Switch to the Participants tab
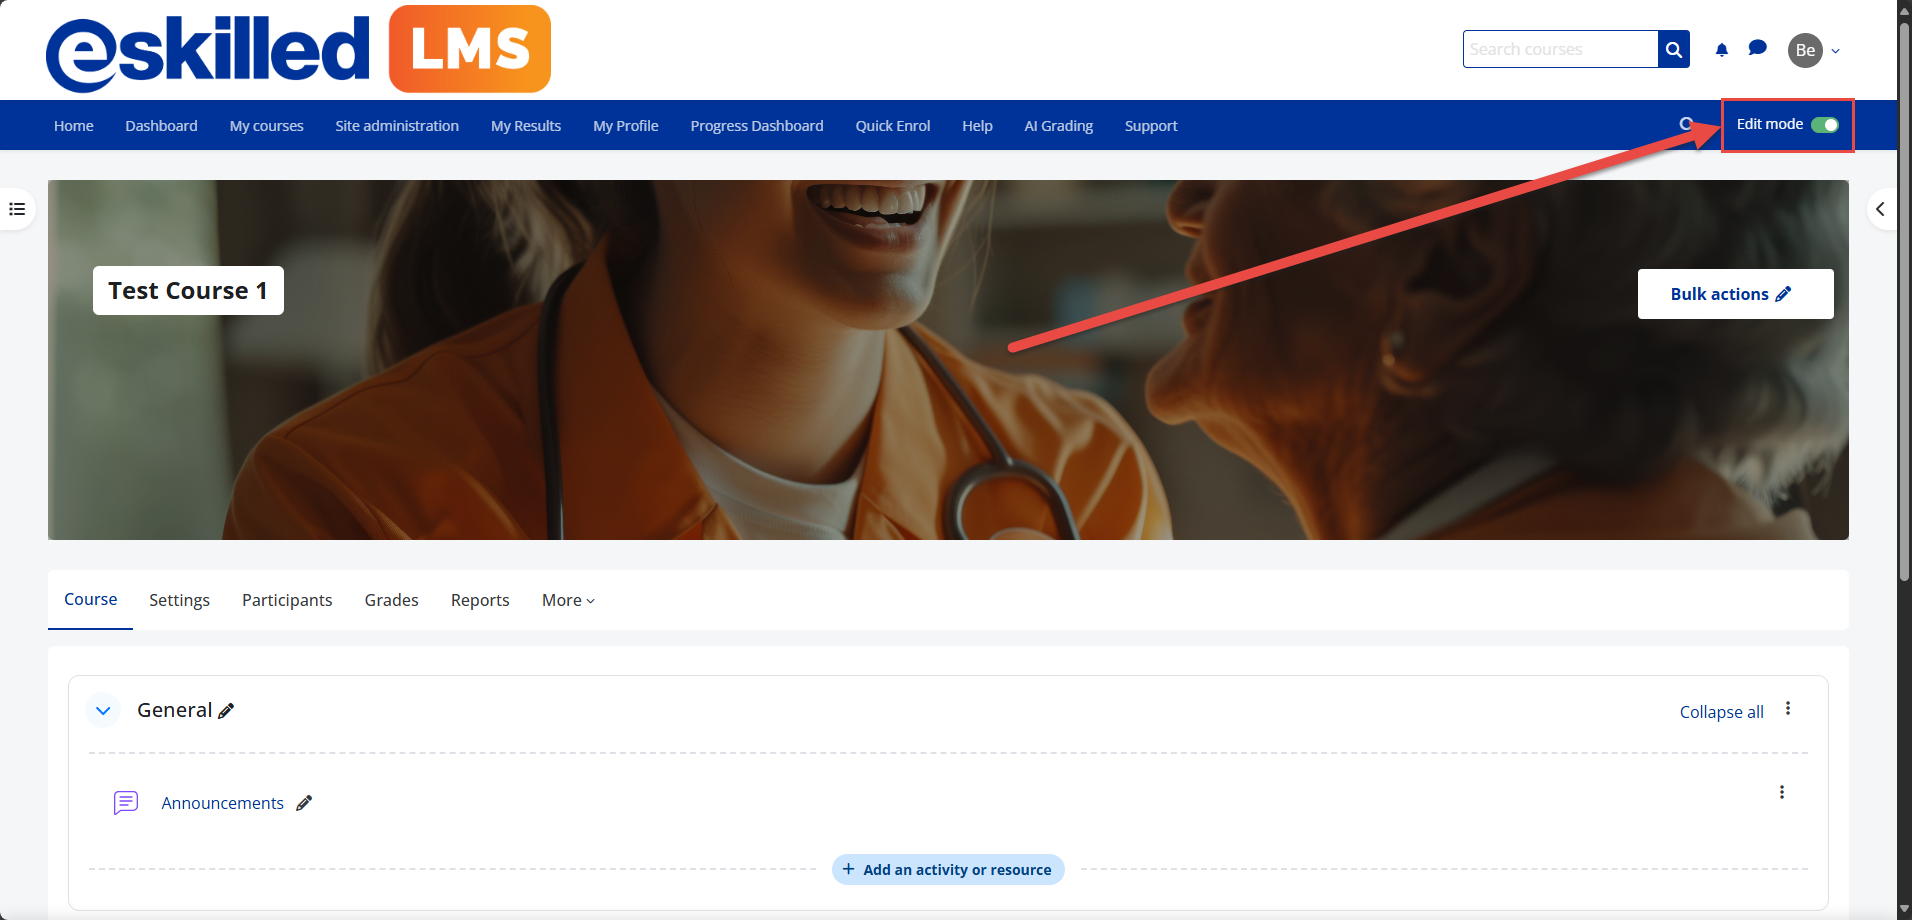The height and width of the screenshot is (920, 1912). point(287,600)
